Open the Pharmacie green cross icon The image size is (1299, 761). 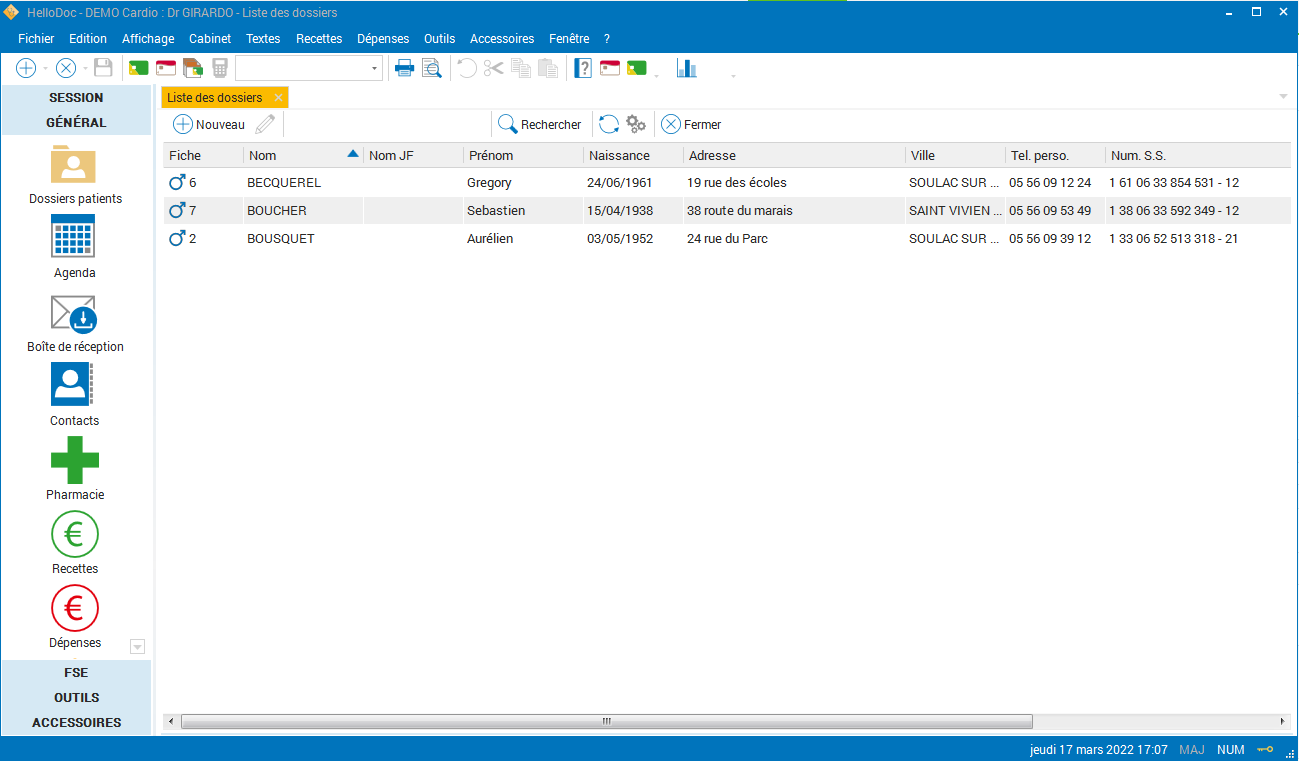(75, 460)
